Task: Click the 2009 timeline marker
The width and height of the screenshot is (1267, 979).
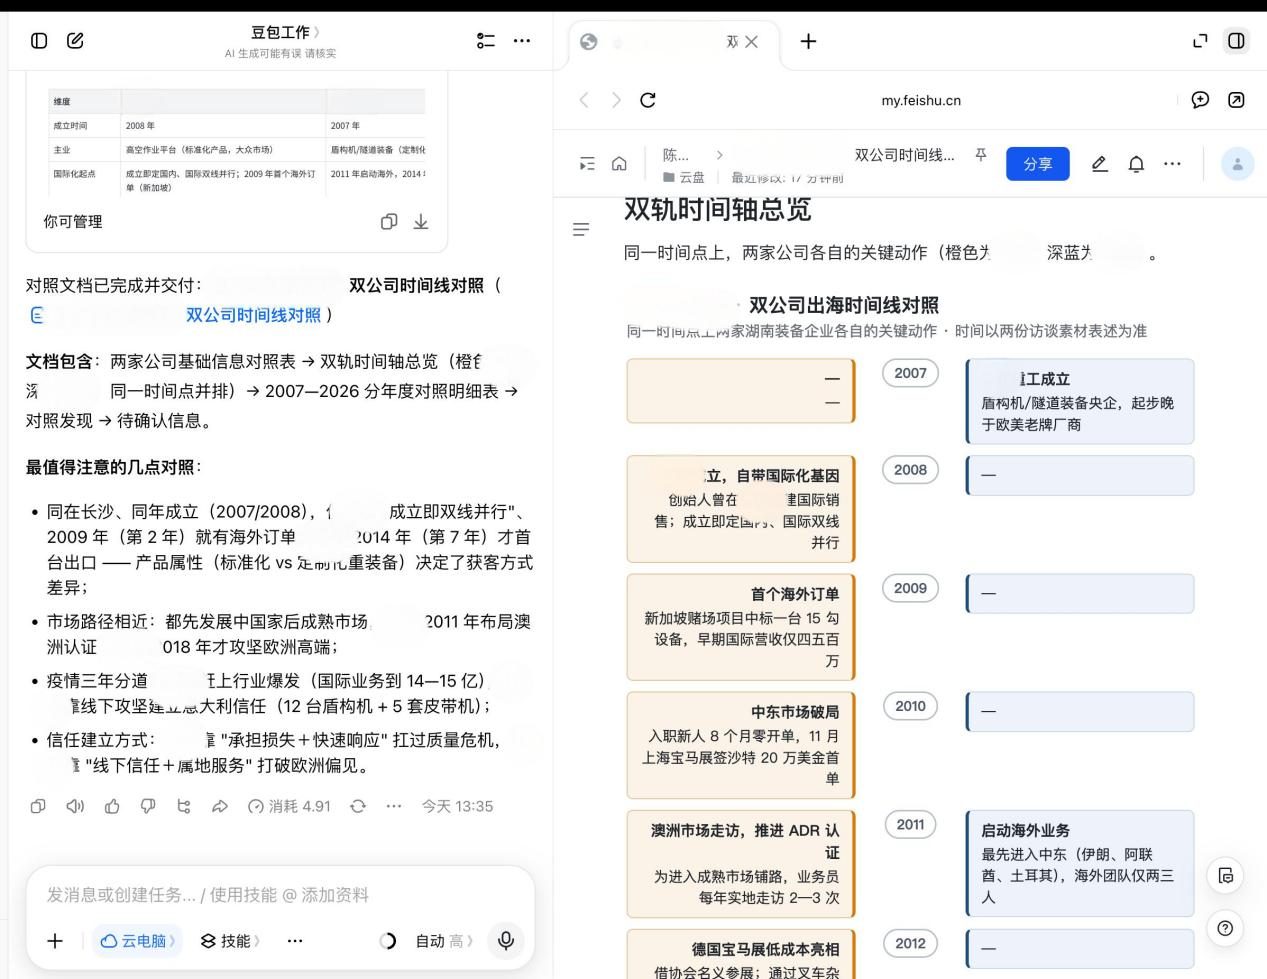Action: coord(910,588)
